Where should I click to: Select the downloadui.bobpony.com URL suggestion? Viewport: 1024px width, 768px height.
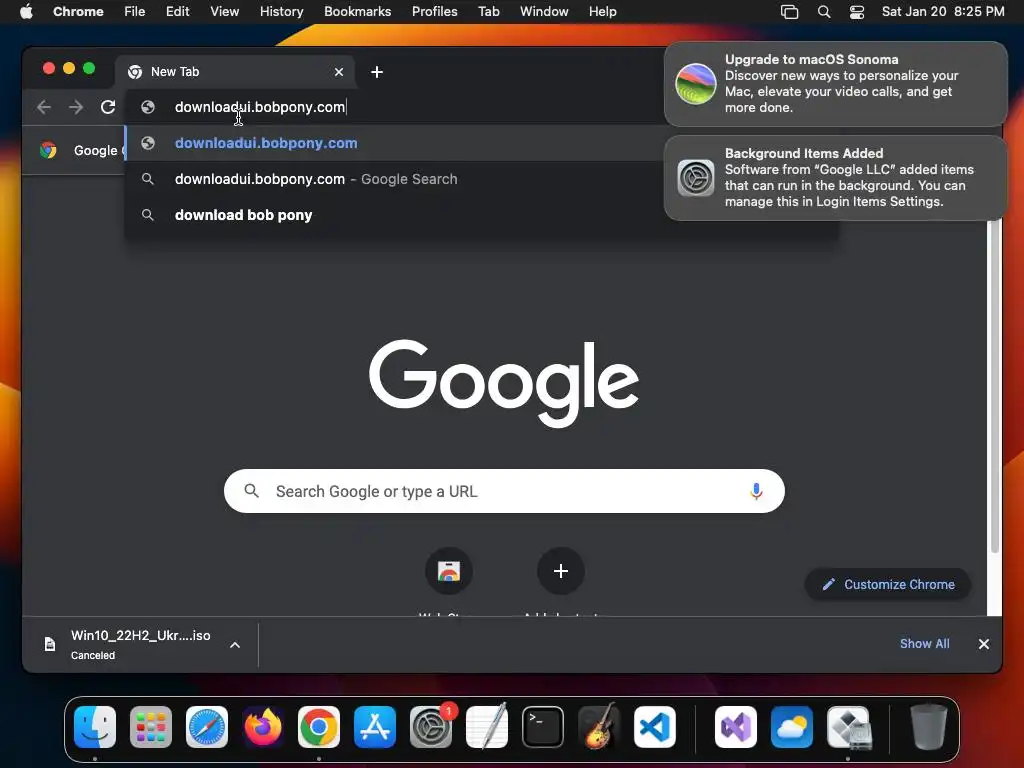[x=394, y=143]
